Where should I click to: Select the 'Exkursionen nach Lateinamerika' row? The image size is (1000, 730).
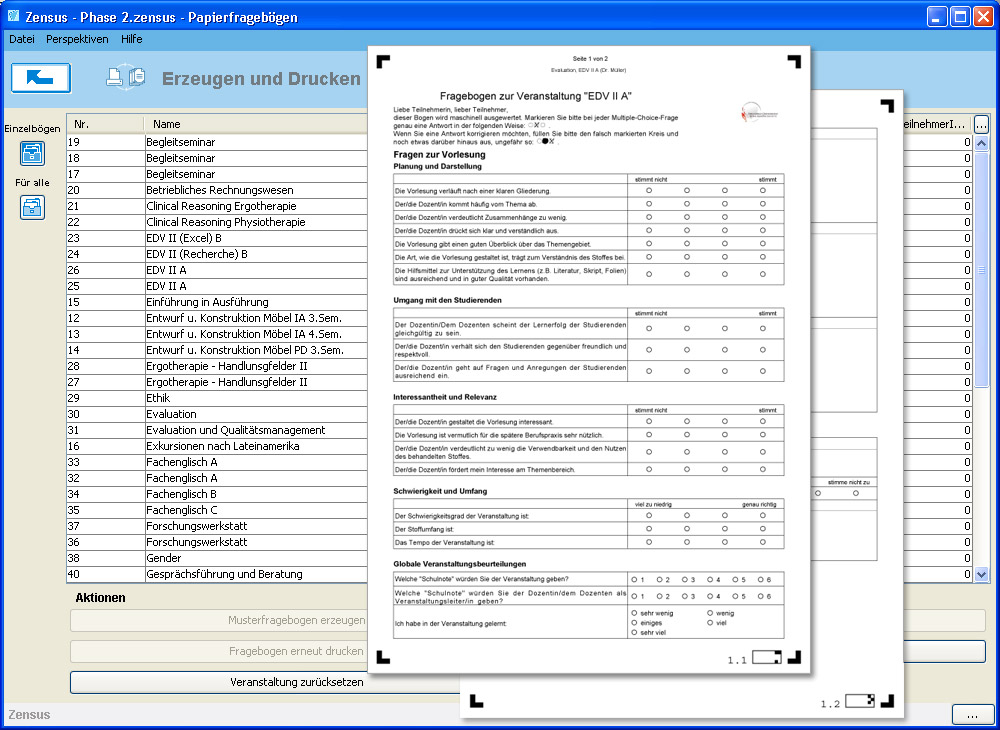(222, 446)
